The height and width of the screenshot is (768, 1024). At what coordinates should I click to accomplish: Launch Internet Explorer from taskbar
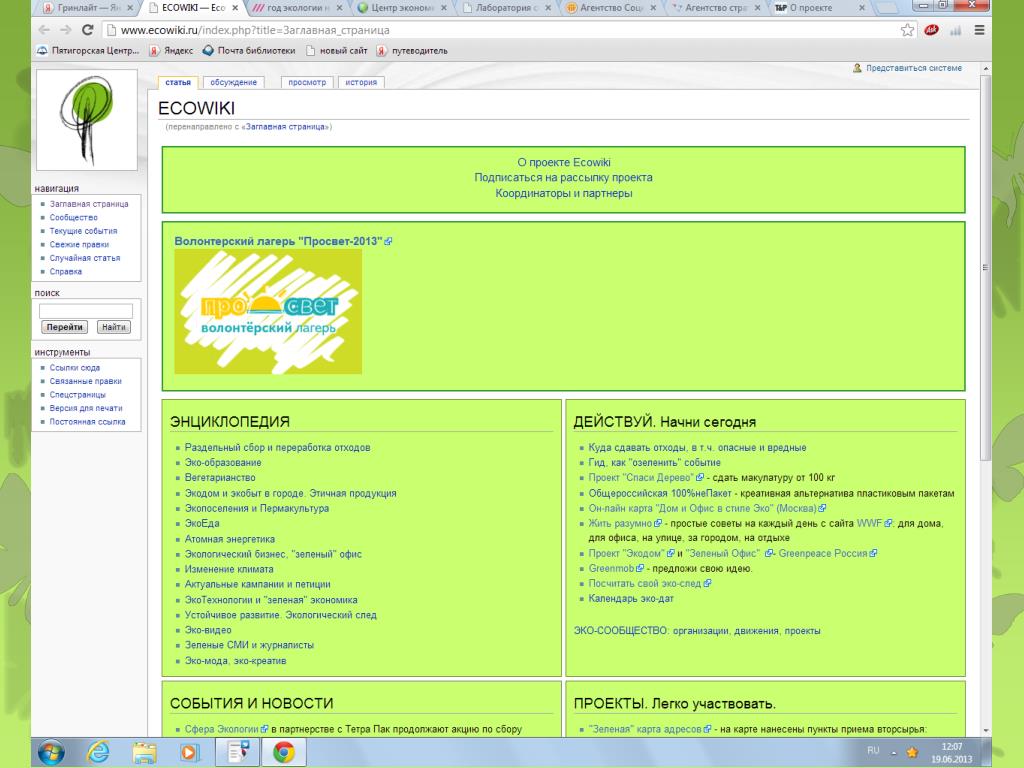tap(98, 753)
